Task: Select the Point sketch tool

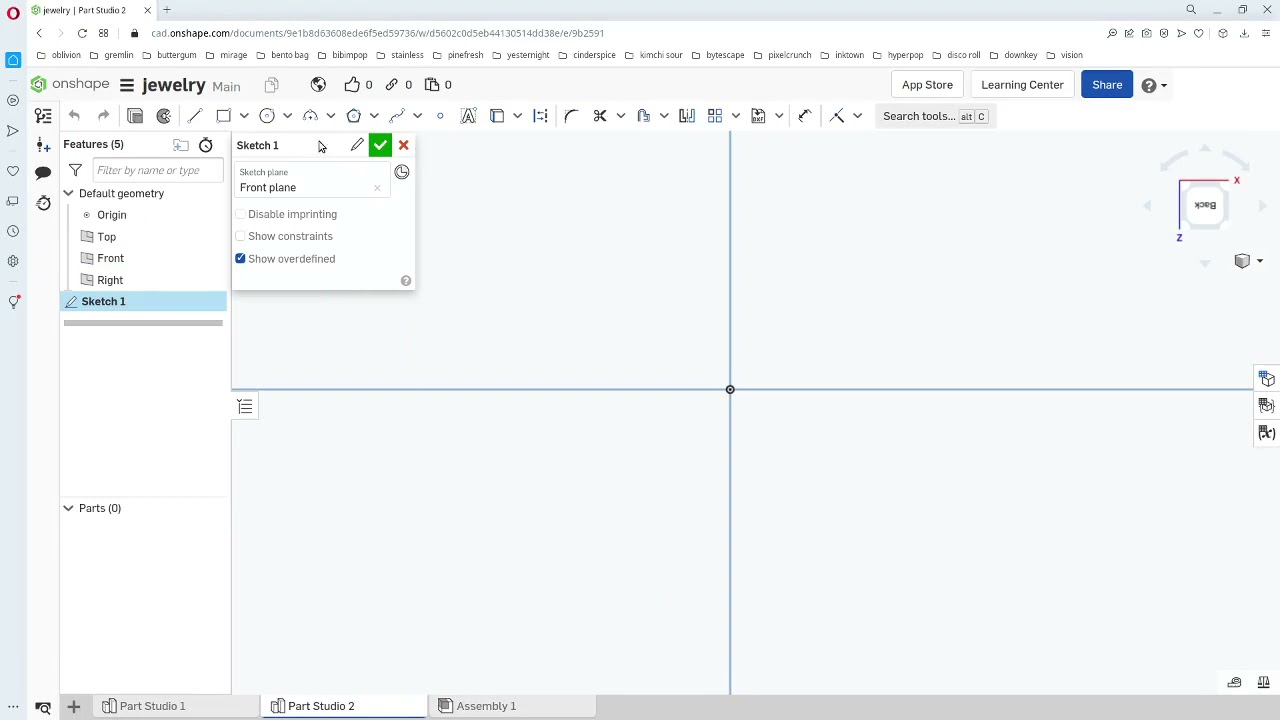Action: tap(440, 116)
